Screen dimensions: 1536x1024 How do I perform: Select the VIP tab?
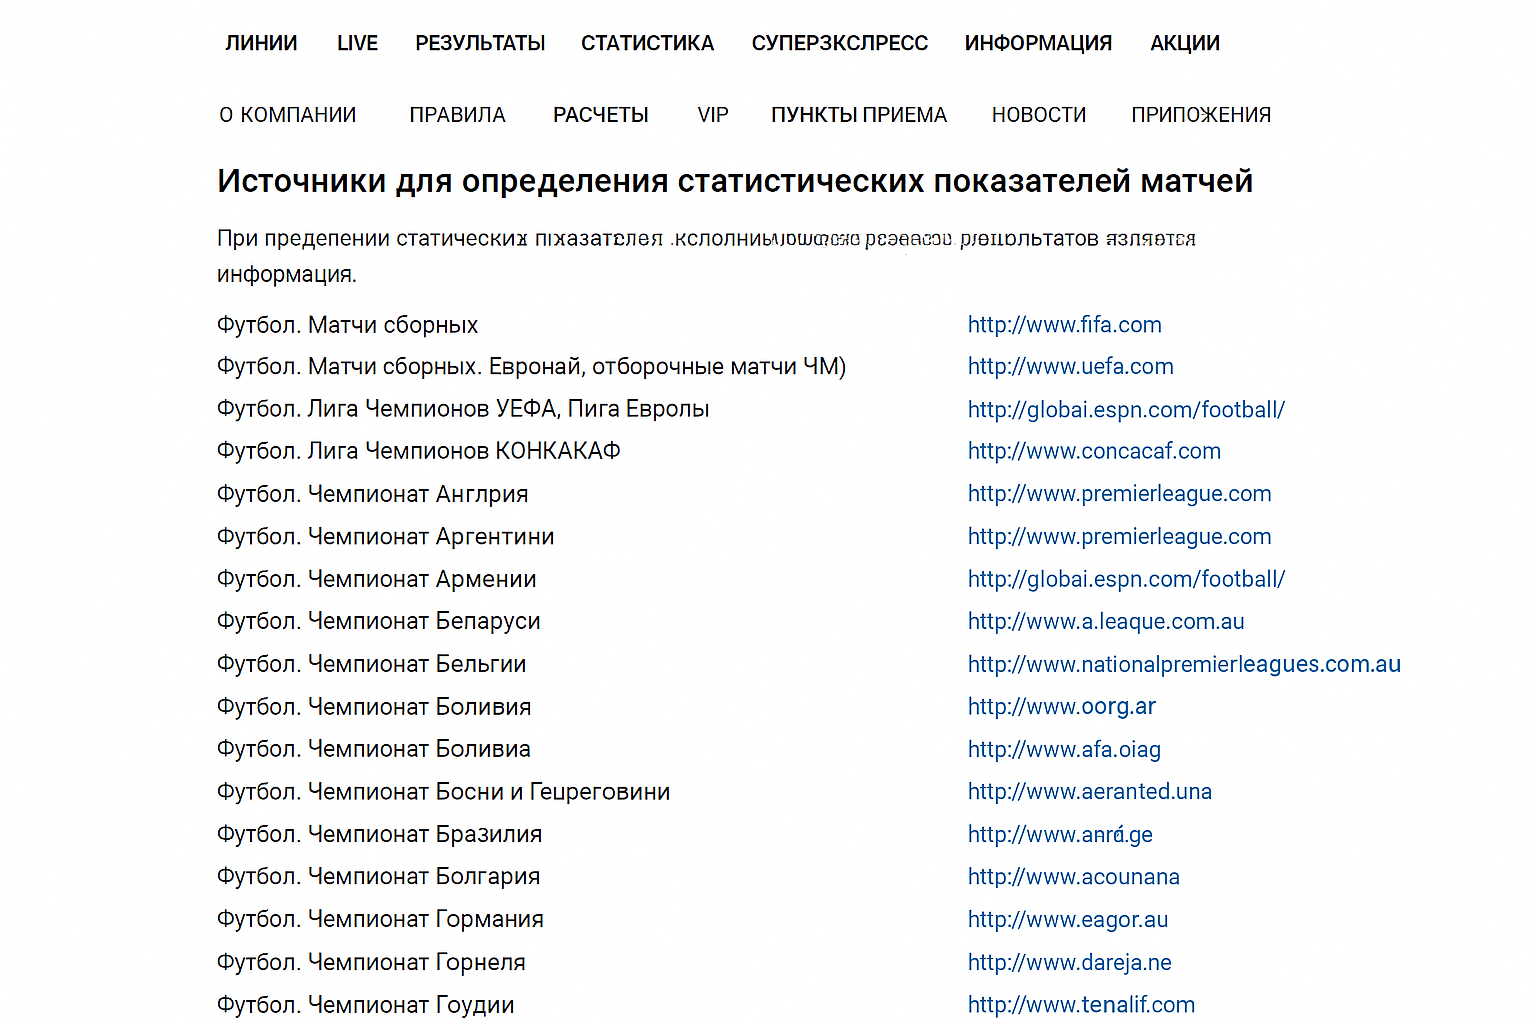click(713, 115)
